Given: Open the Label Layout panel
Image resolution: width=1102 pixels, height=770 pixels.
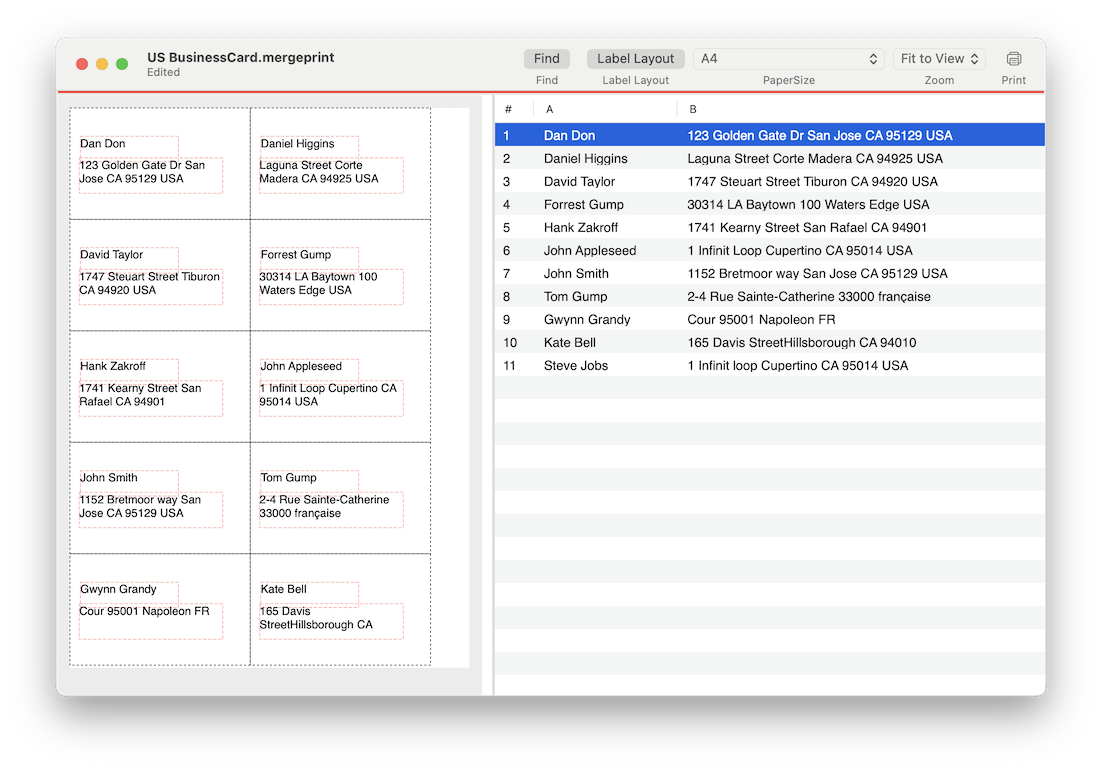Looking at the screenshot, I should (635, 59).
